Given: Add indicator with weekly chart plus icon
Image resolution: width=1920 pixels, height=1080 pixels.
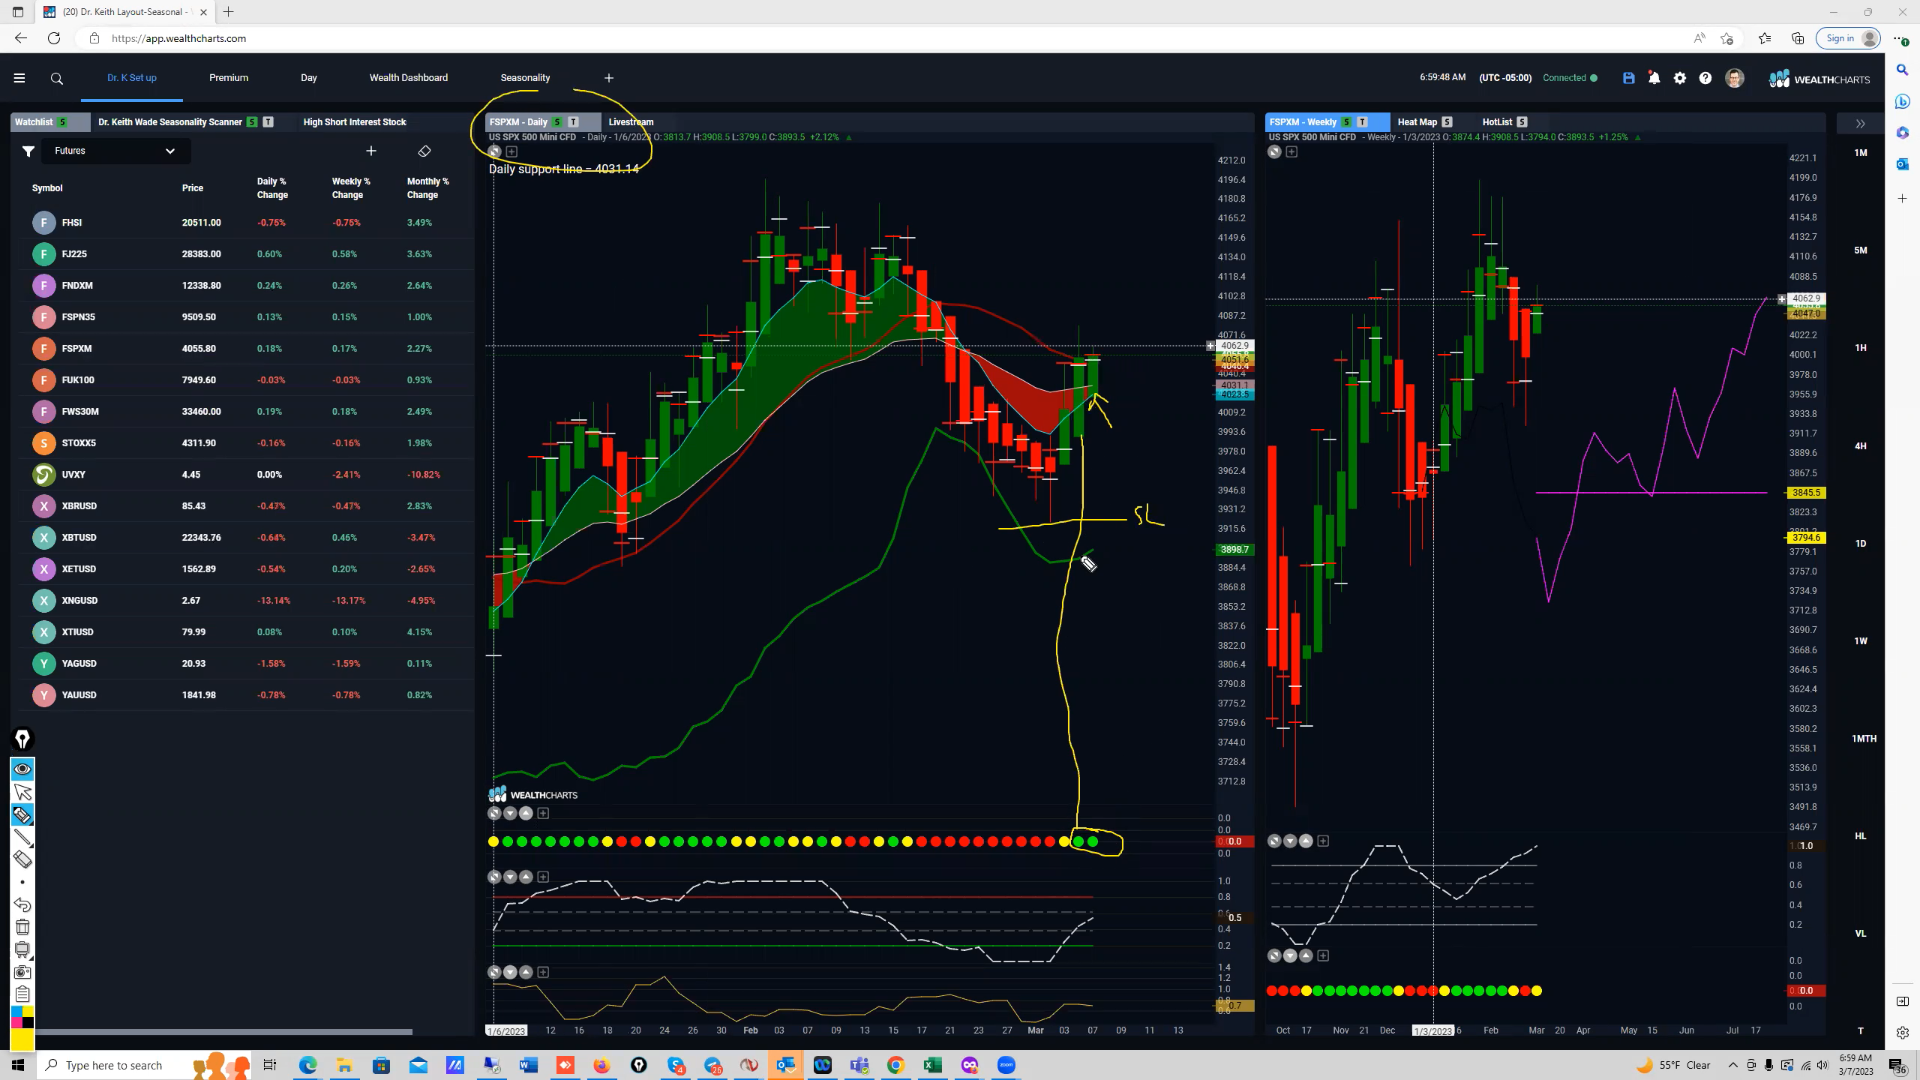Looking at the screenshot, I should pyautogui.click(x=1292, y=152).
